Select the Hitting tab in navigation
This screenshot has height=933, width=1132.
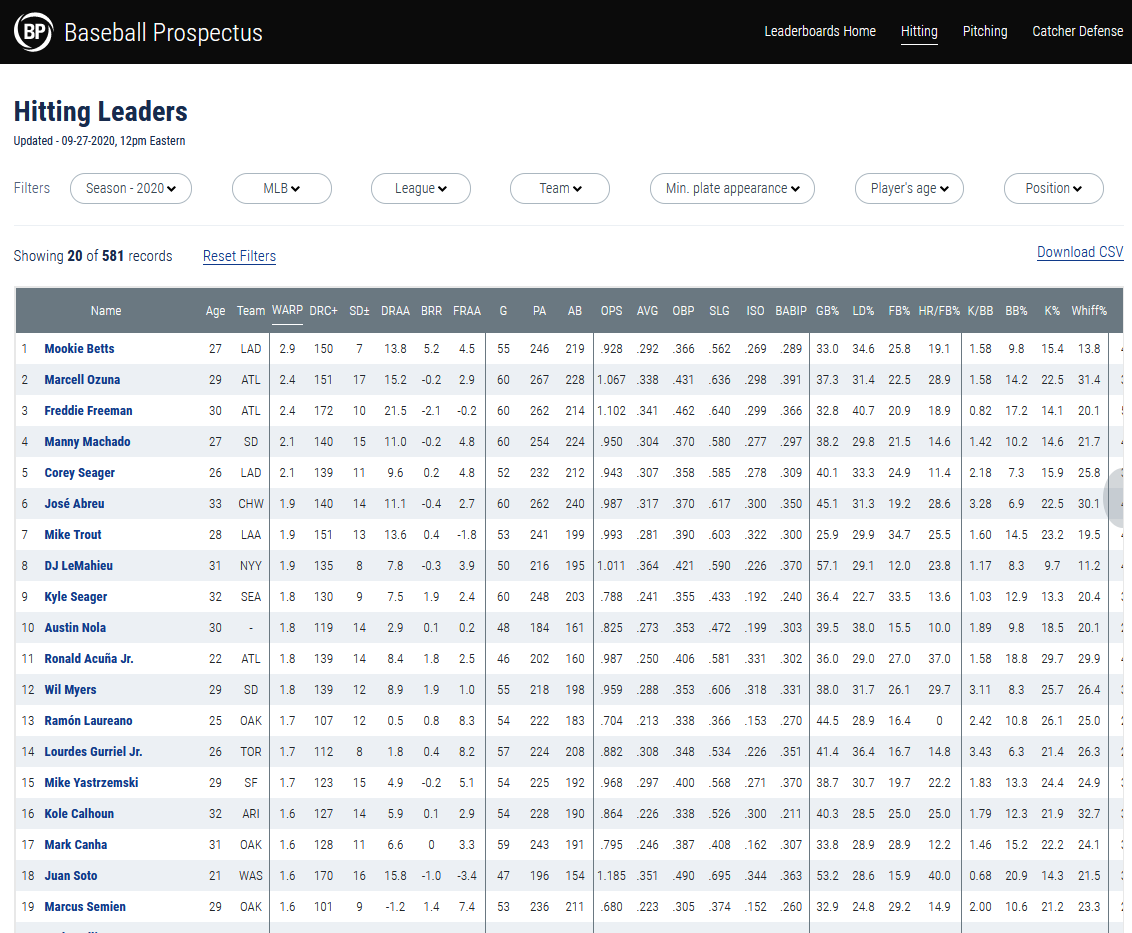coord(919,31)
